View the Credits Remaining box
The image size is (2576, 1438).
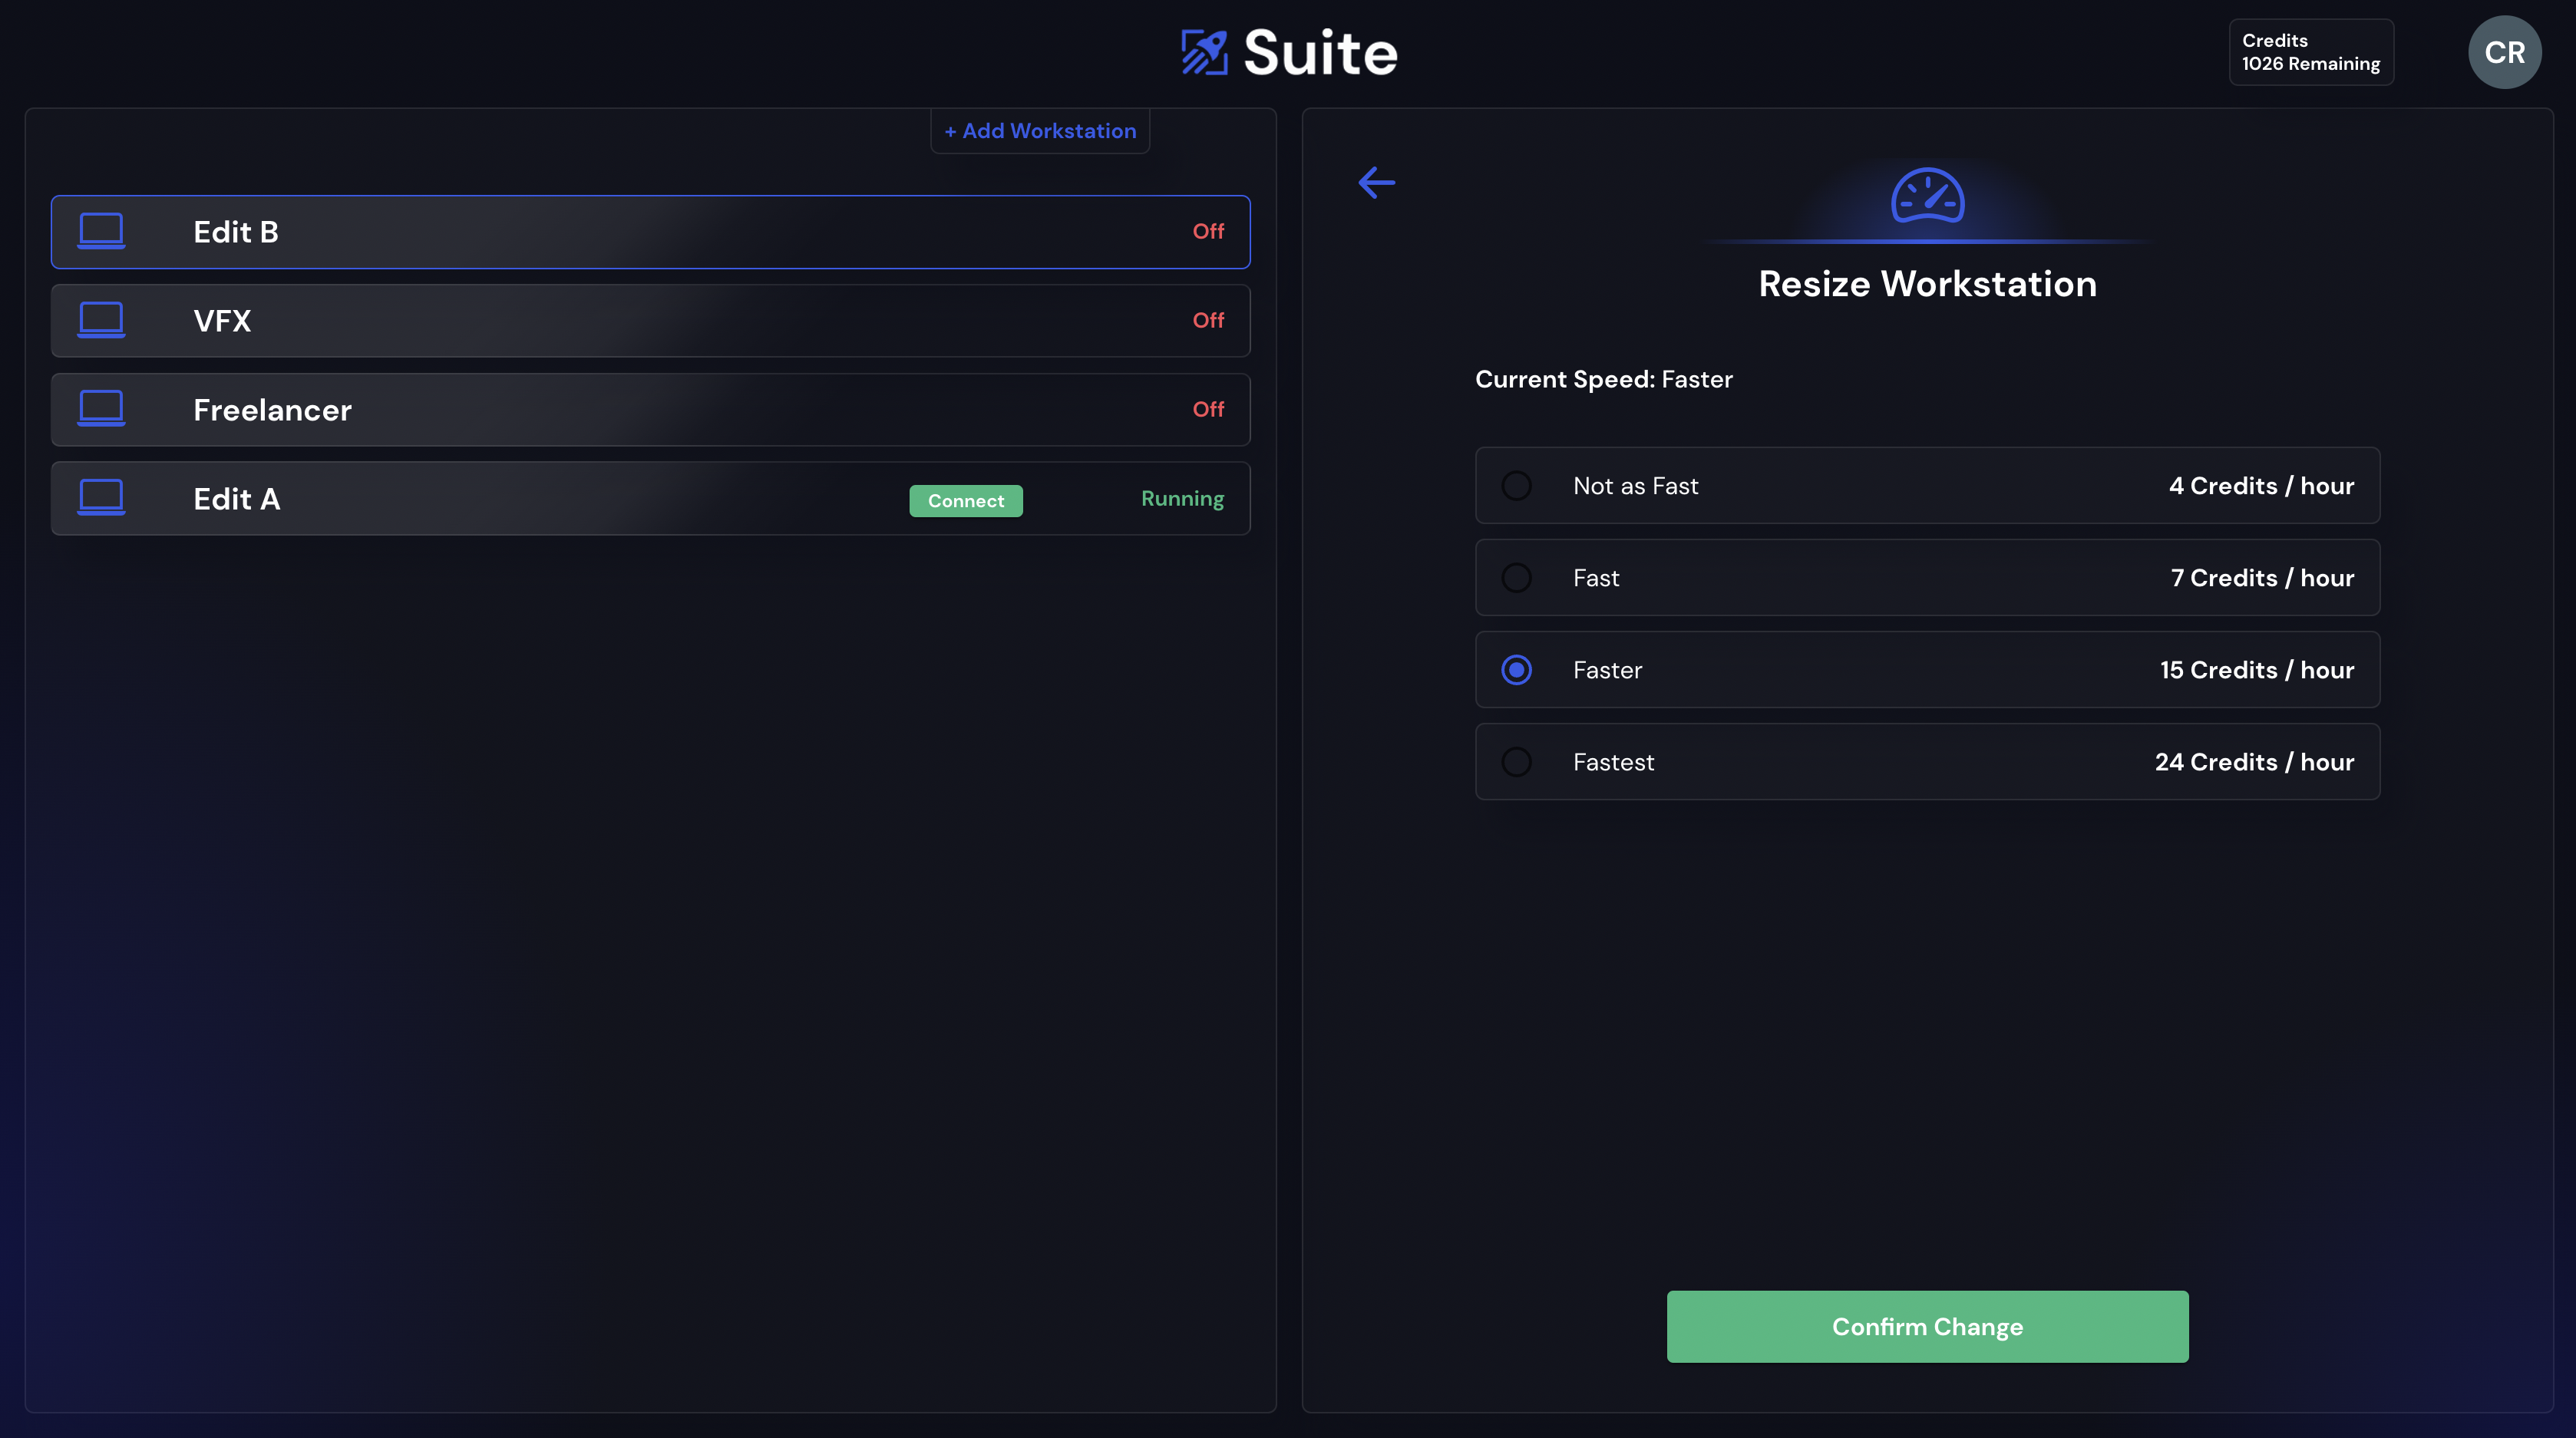[x=2311, y=52]
